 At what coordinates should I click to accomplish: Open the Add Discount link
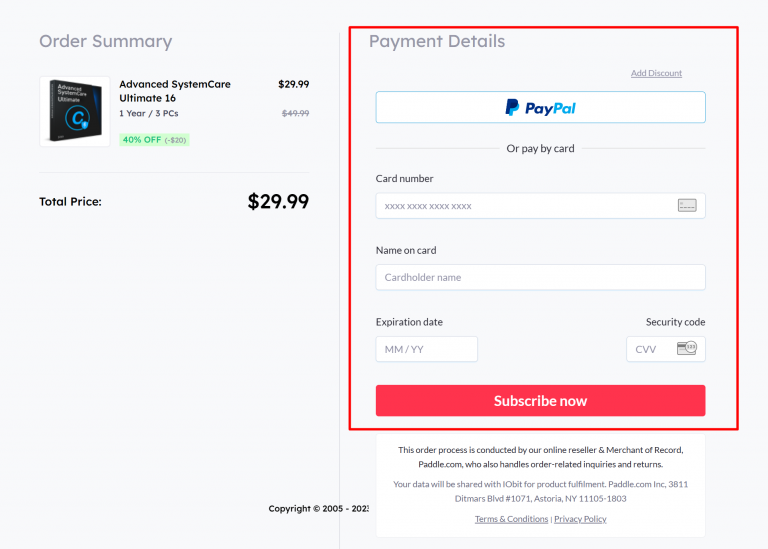pyautogui.click(x=656, y=73)
